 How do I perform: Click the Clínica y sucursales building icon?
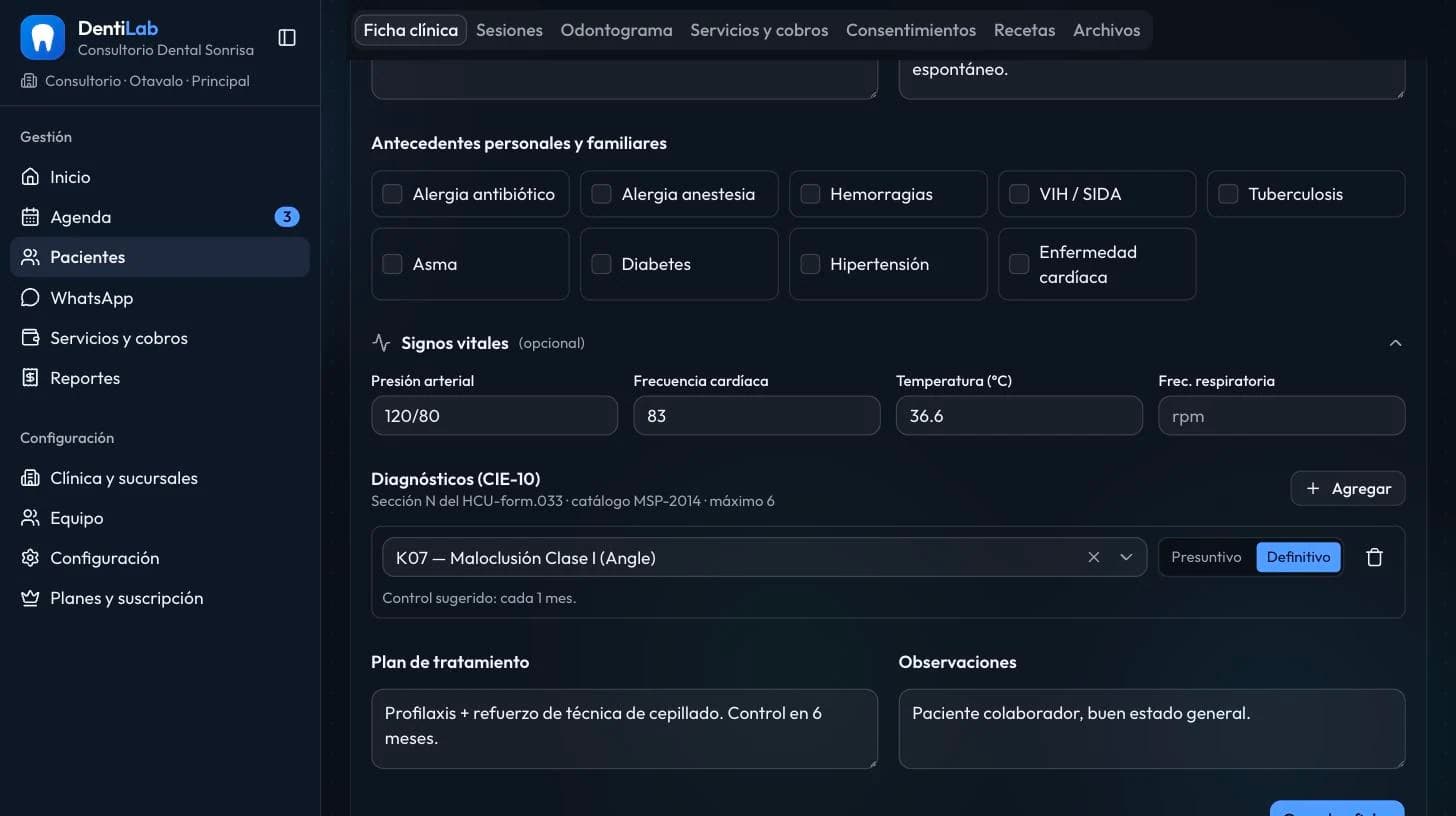31,478
